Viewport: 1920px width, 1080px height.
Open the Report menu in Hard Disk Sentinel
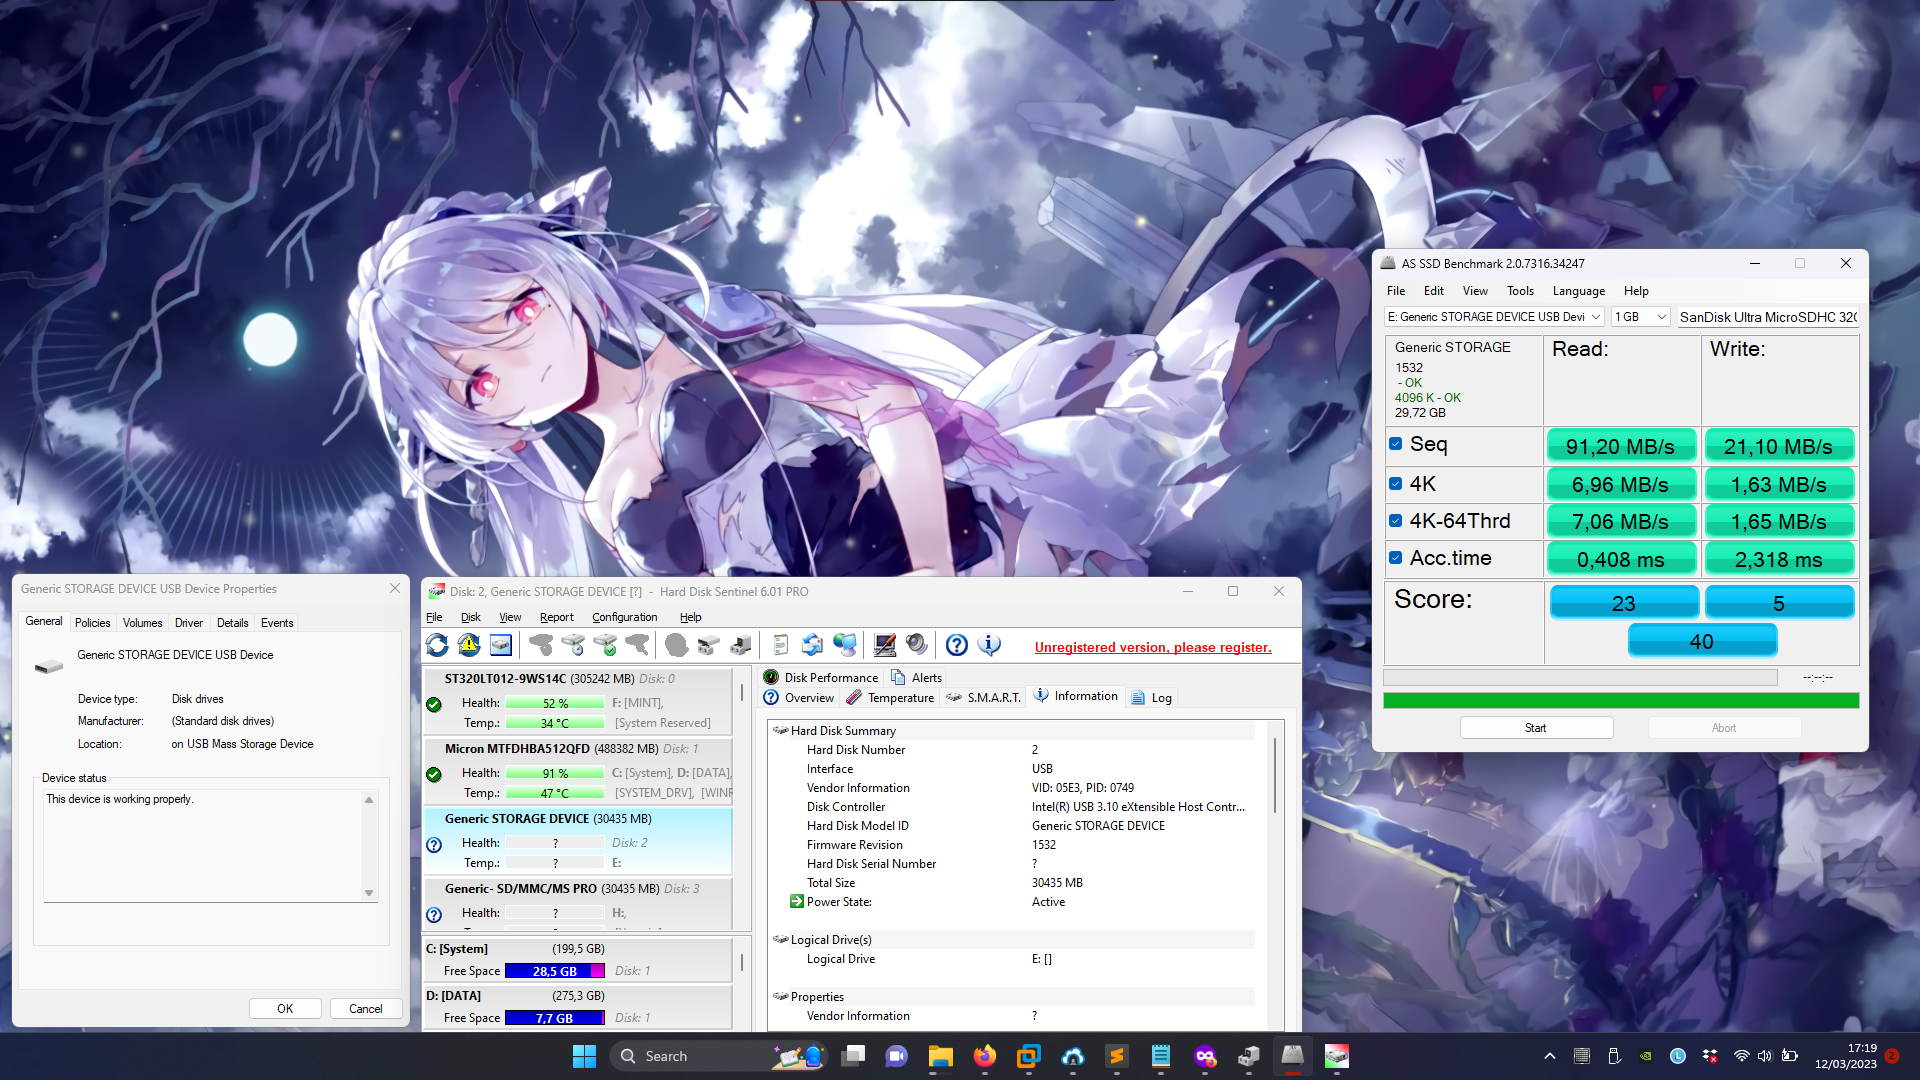(556, 617)
